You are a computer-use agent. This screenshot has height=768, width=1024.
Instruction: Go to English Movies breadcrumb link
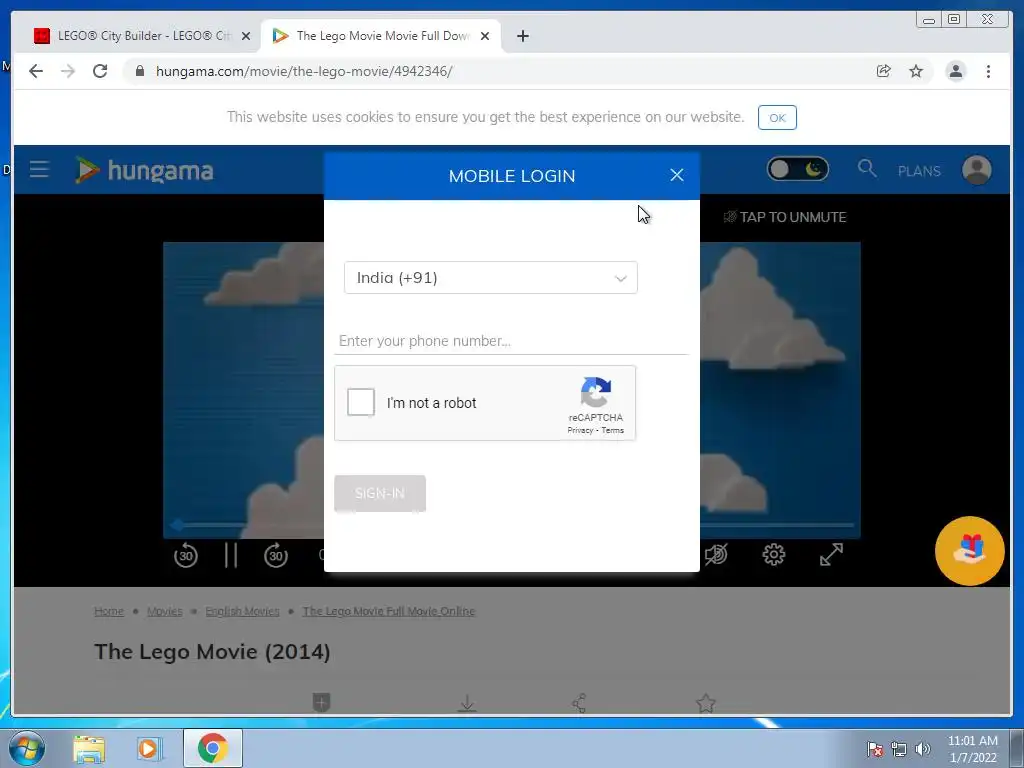click(242, 611)
